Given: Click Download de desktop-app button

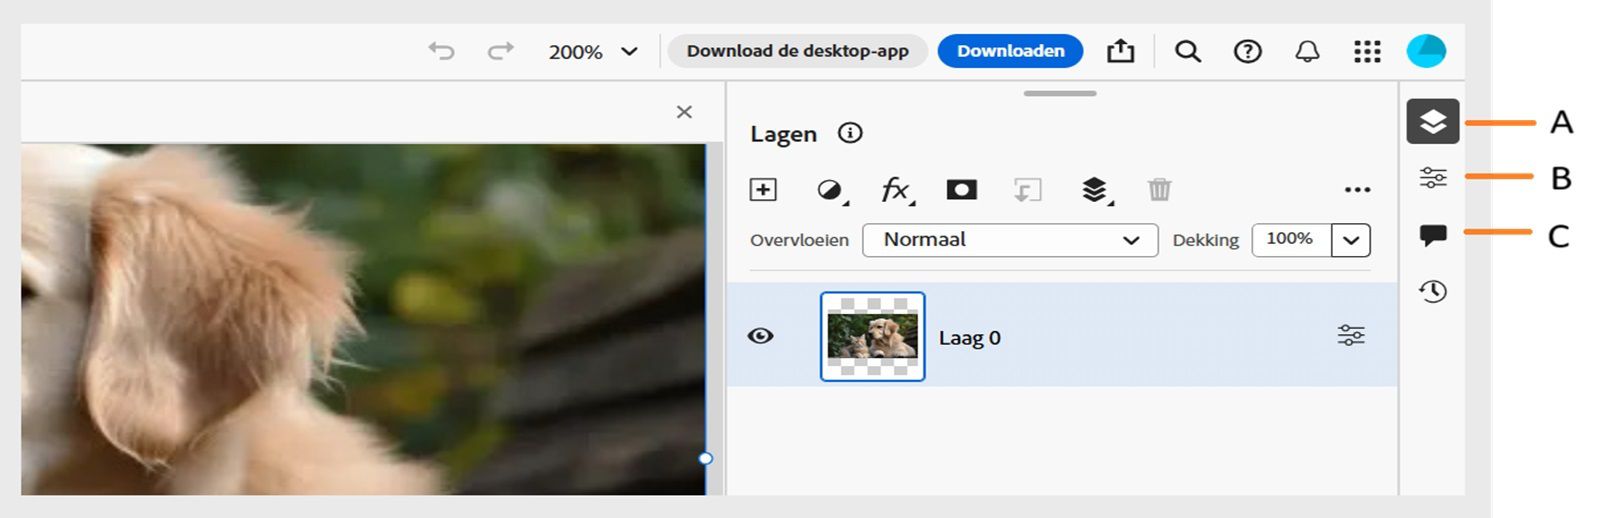Looking at the screenshot, I should click(797, 51).
